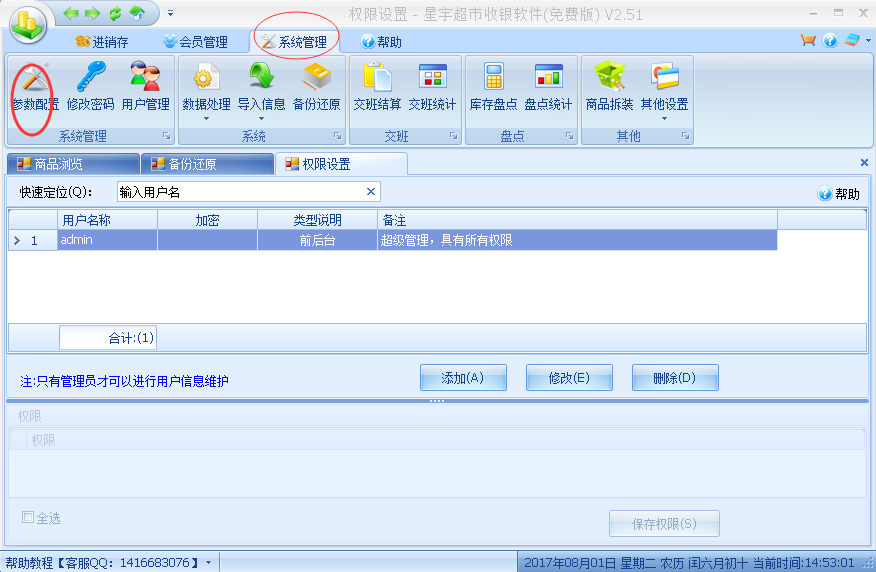Click the 修改(E) button

pos(569,378)
